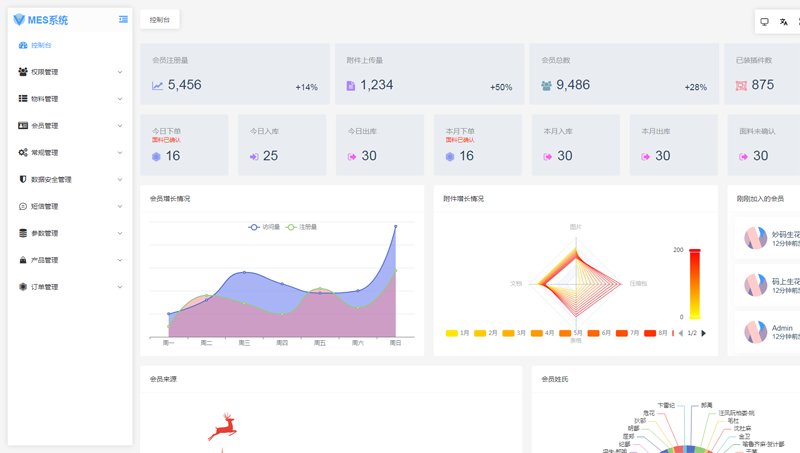Click the 会员管理 ID card icon
The width and height of the screenshot is (800, 453).
23,125
